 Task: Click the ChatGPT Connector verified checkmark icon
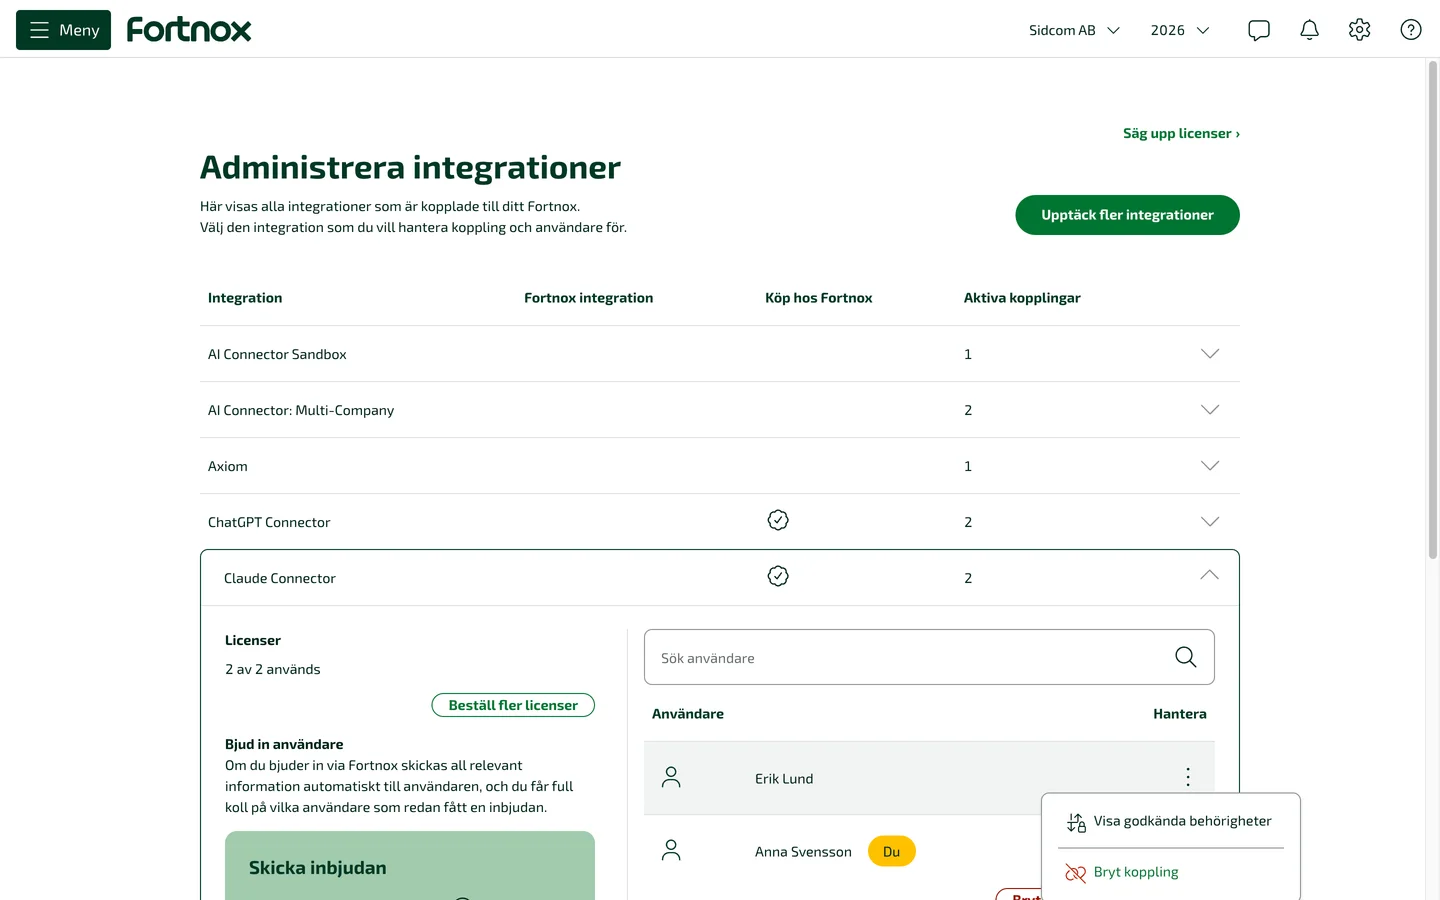coord(778,520)
